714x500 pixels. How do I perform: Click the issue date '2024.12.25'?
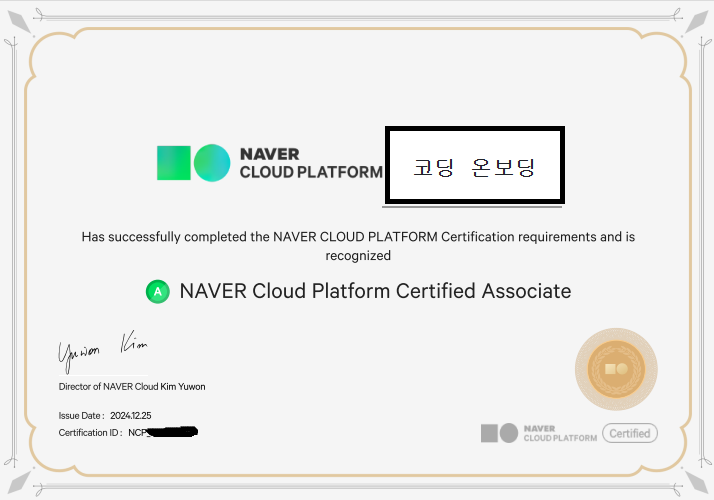[131, 415]
